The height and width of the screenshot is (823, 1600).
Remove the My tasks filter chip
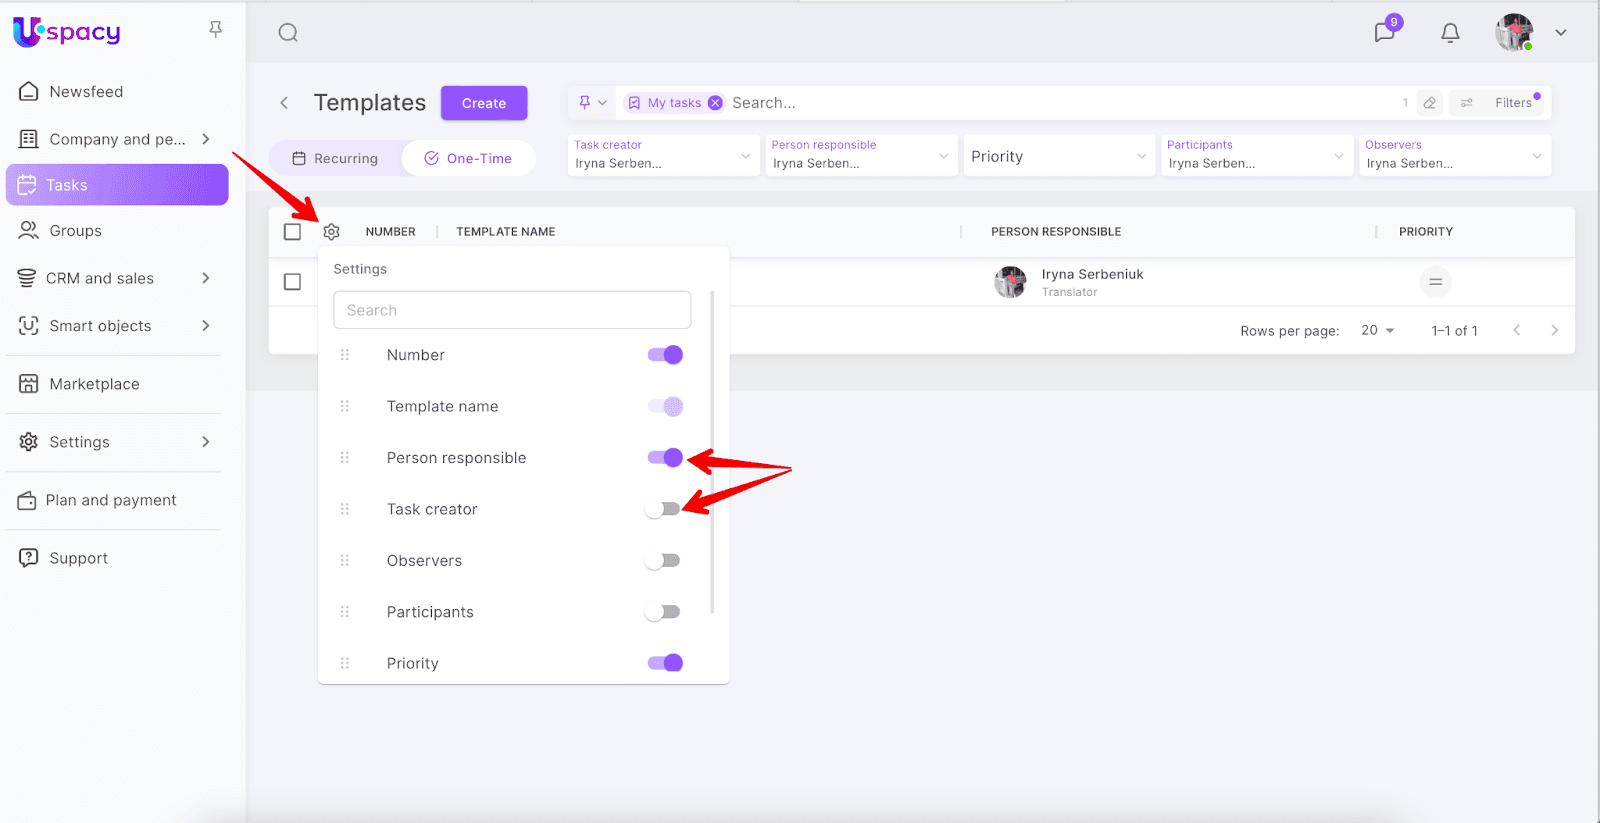click(715, 103)
